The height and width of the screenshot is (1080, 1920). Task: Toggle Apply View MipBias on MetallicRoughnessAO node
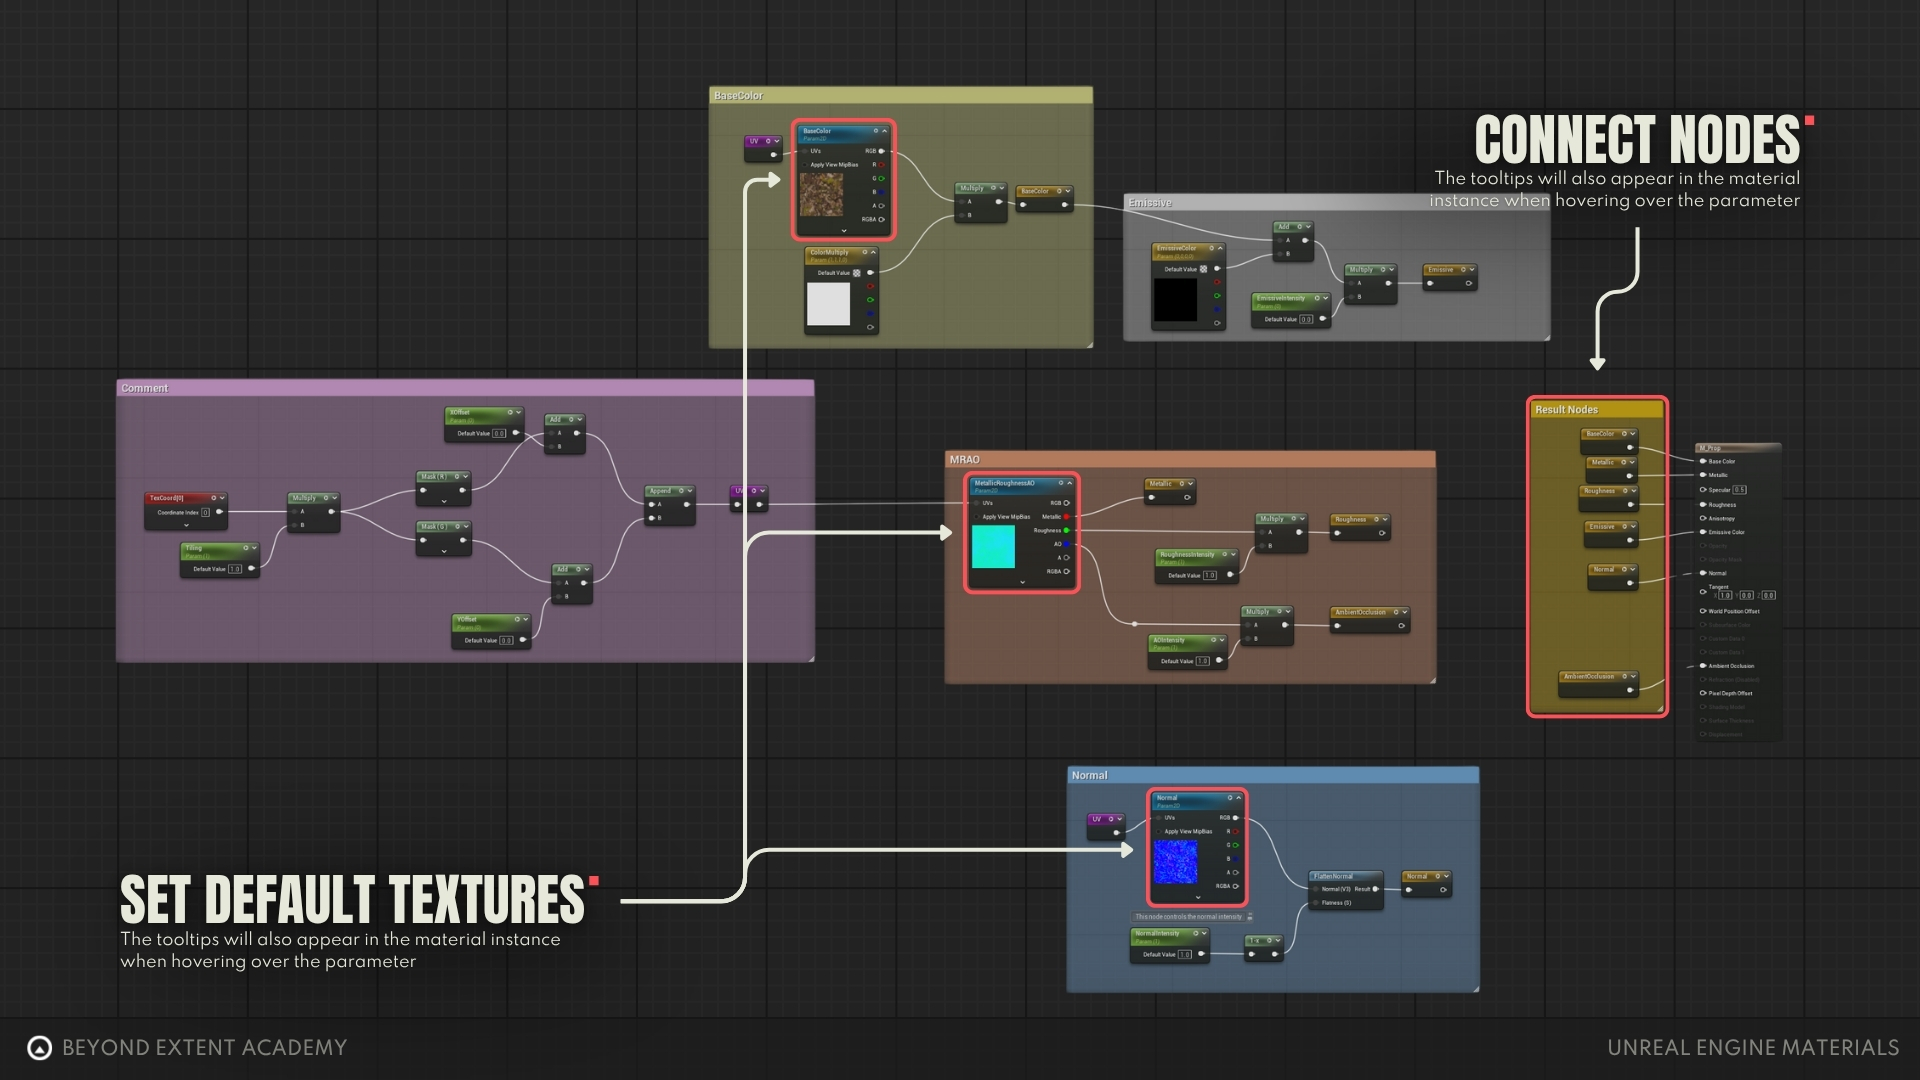pyautogui.click(x=977, y=517)
